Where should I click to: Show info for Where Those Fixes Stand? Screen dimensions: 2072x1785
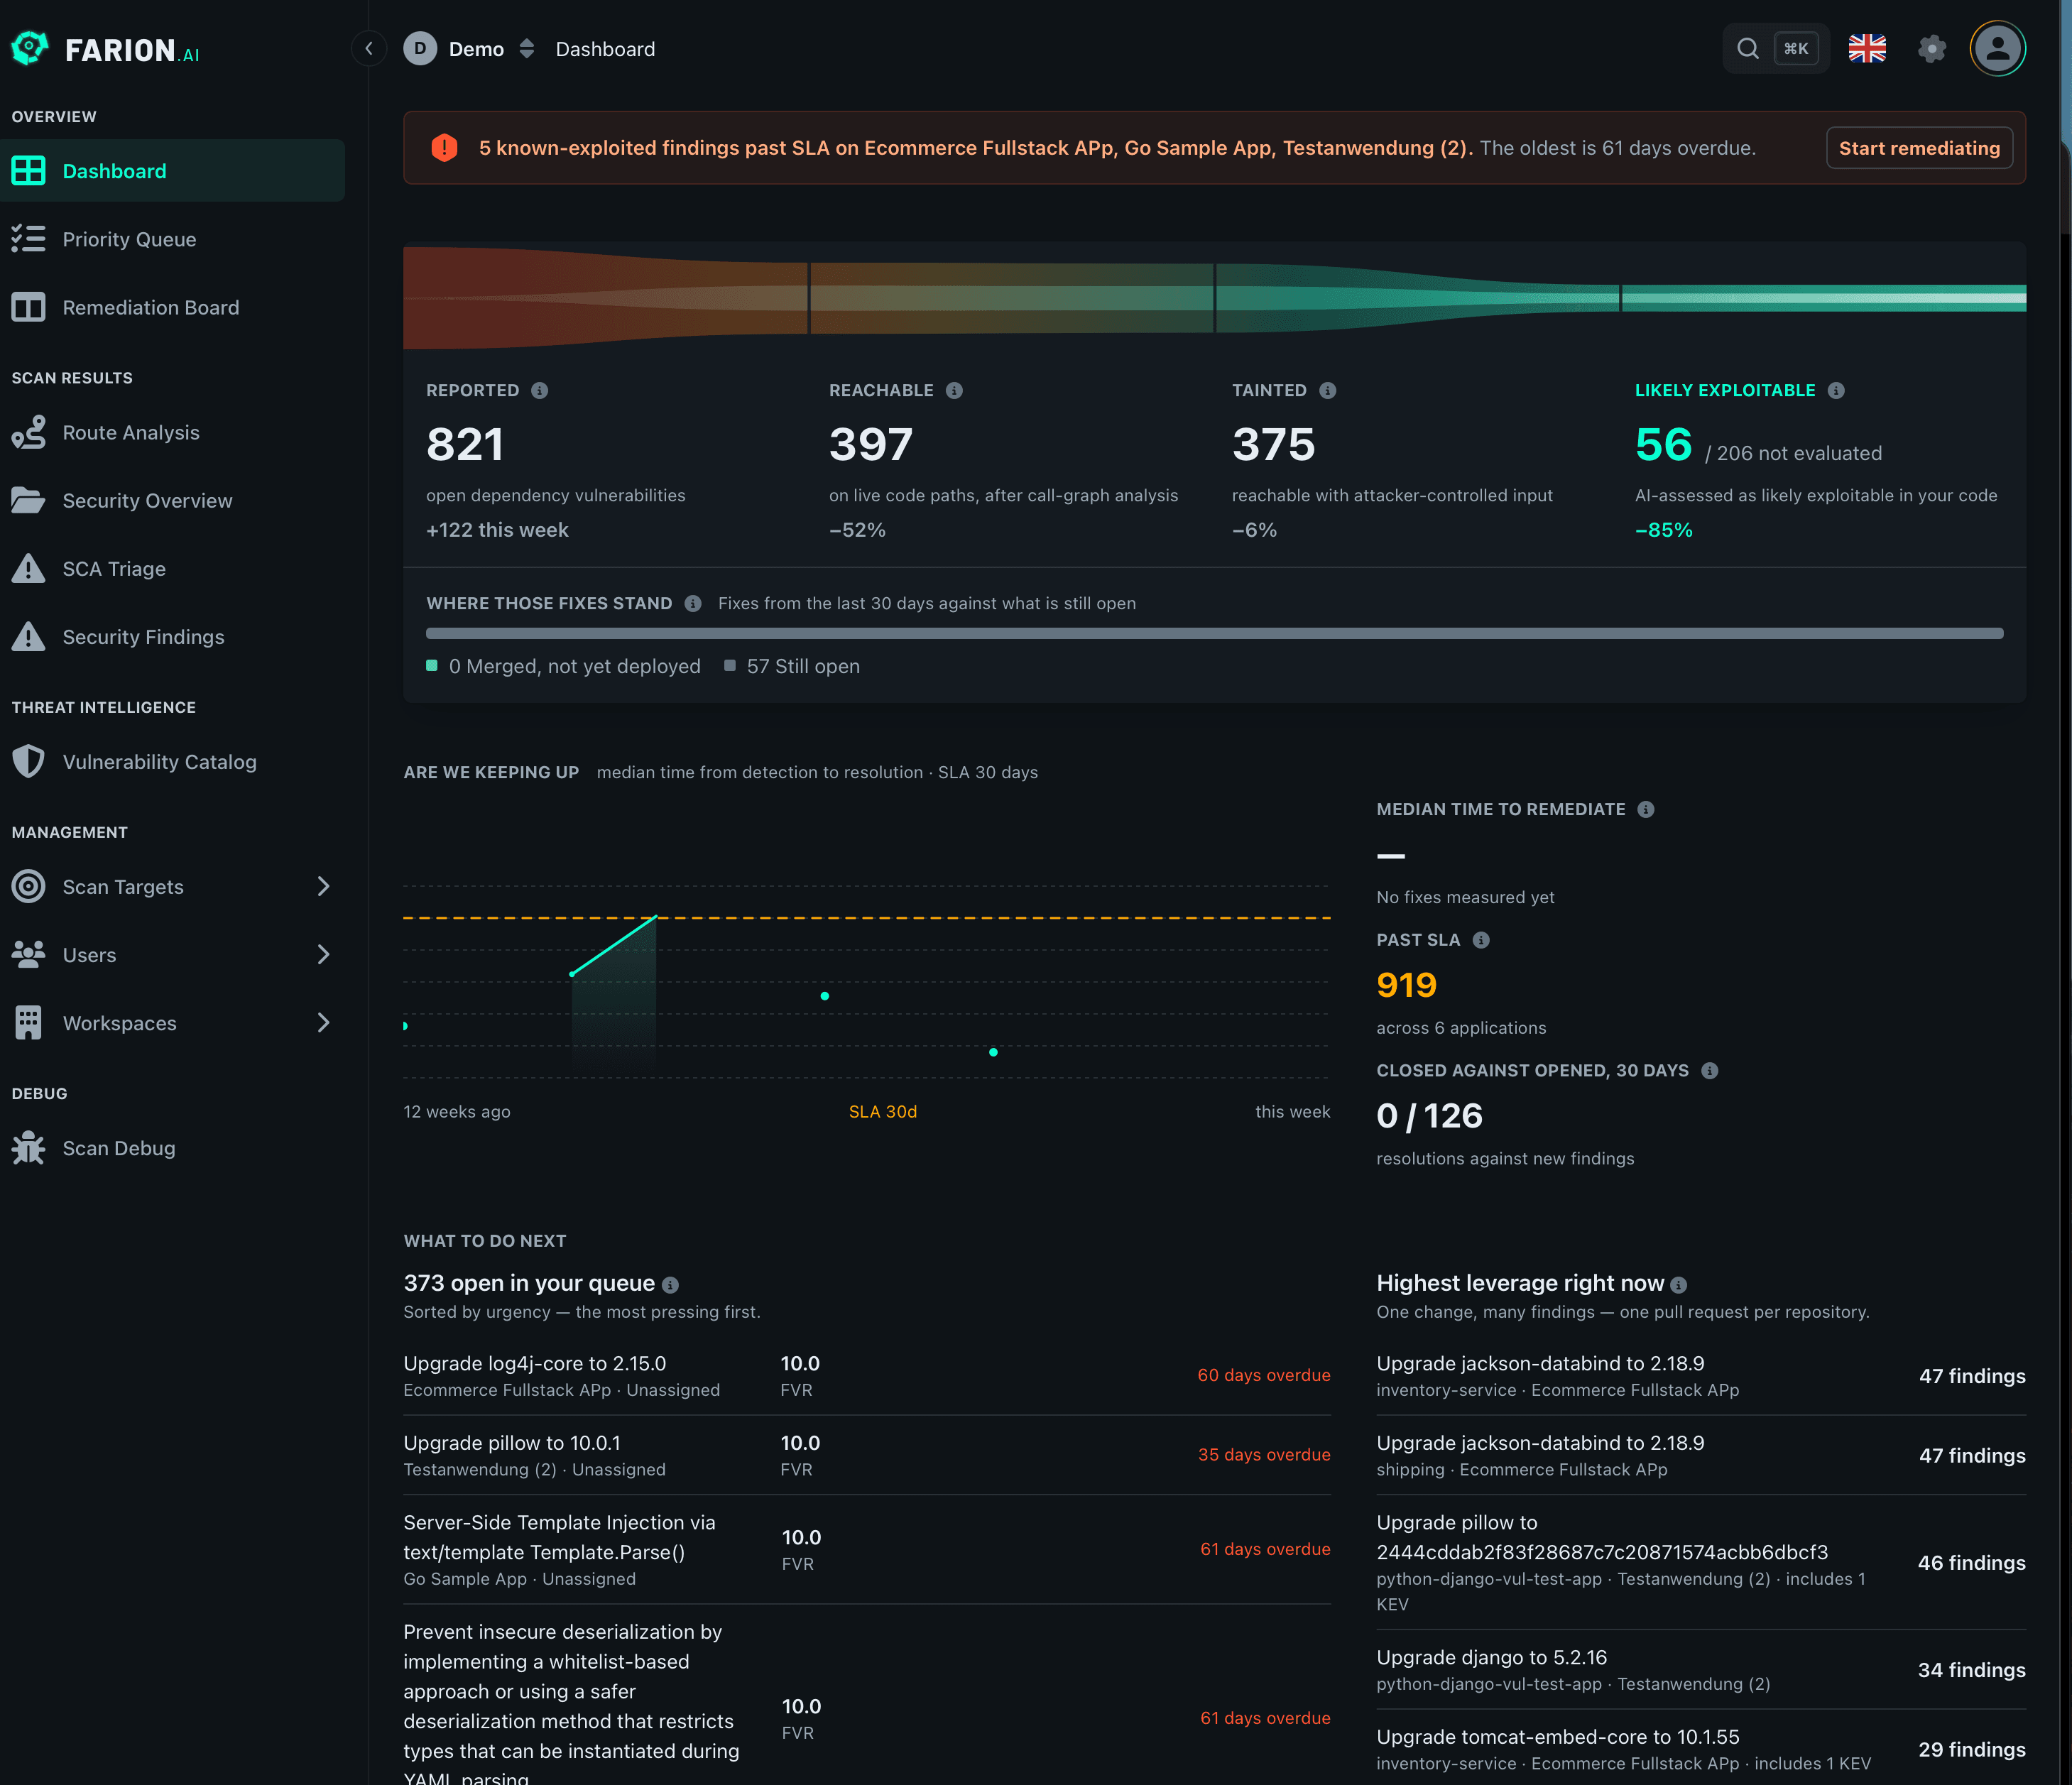coord(693,603)
